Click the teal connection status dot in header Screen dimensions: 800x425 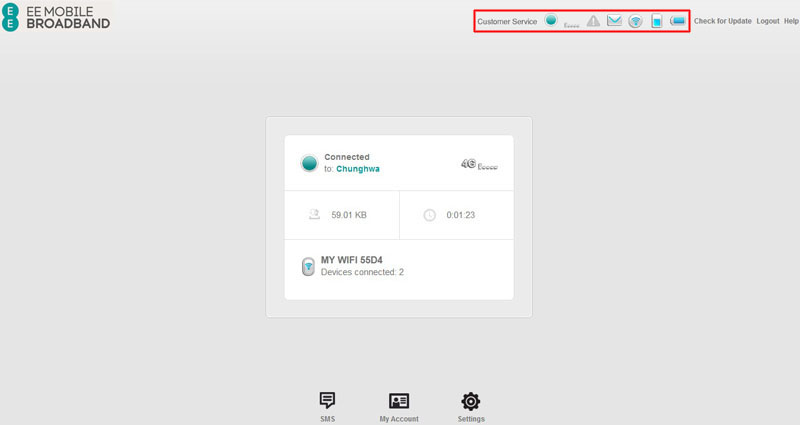coord(551,20)
